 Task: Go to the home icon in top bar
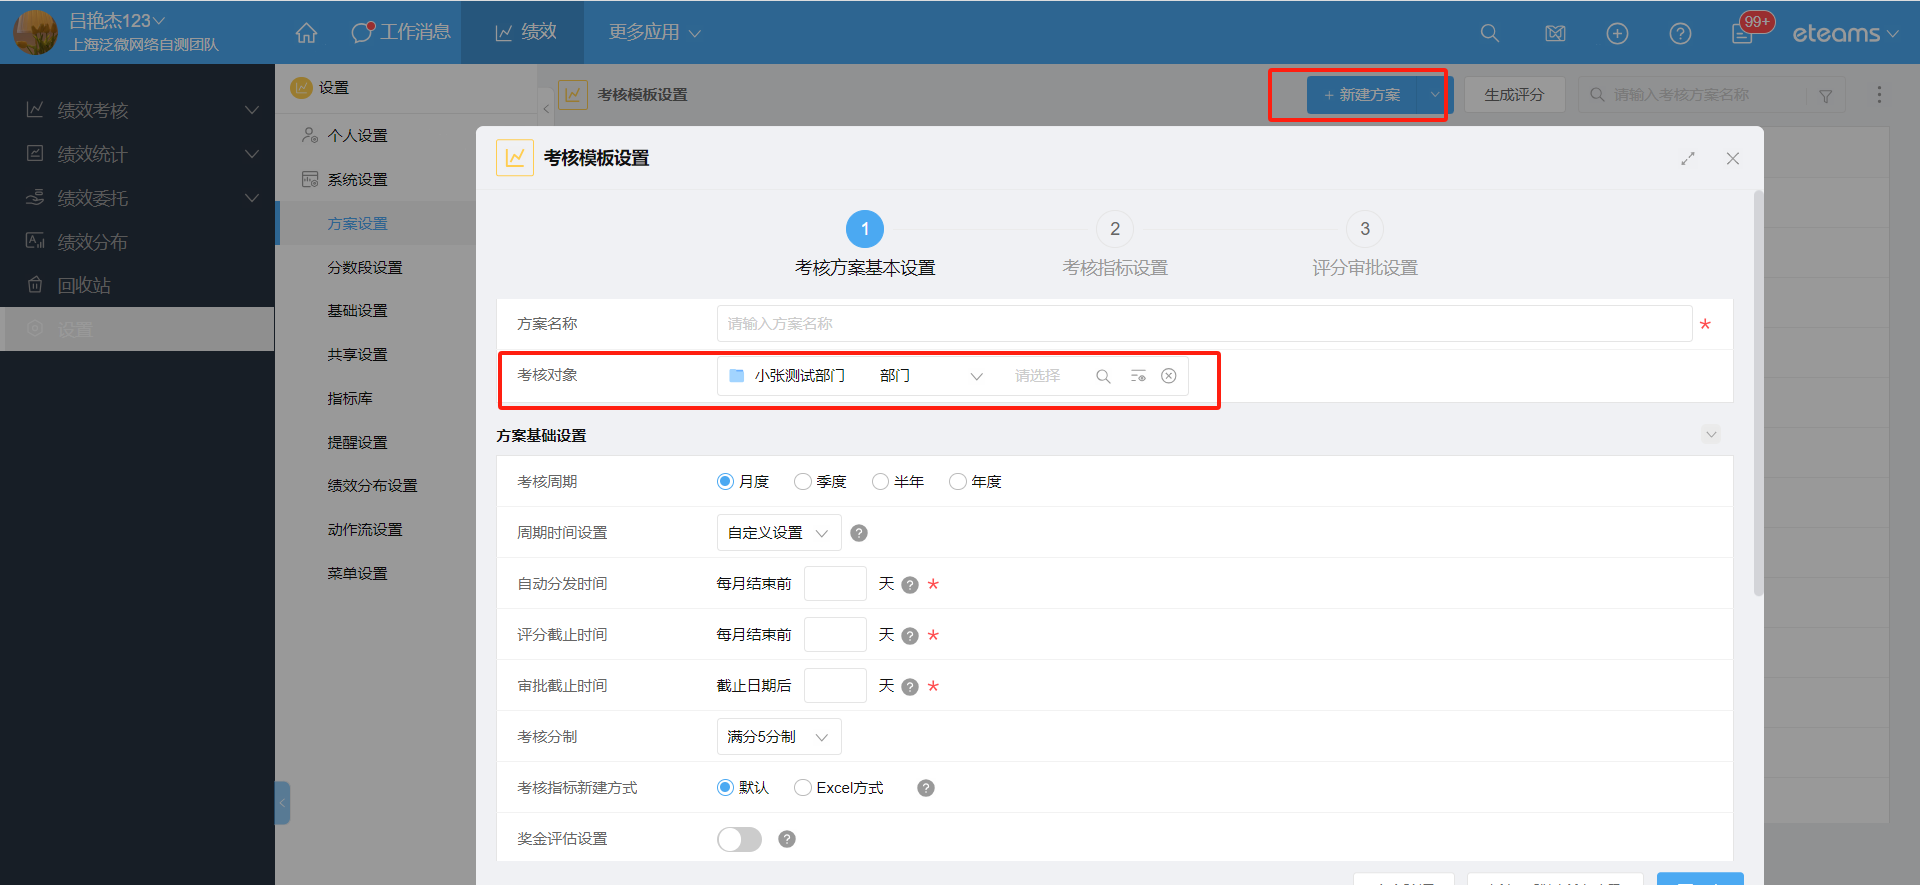point(306,33)
